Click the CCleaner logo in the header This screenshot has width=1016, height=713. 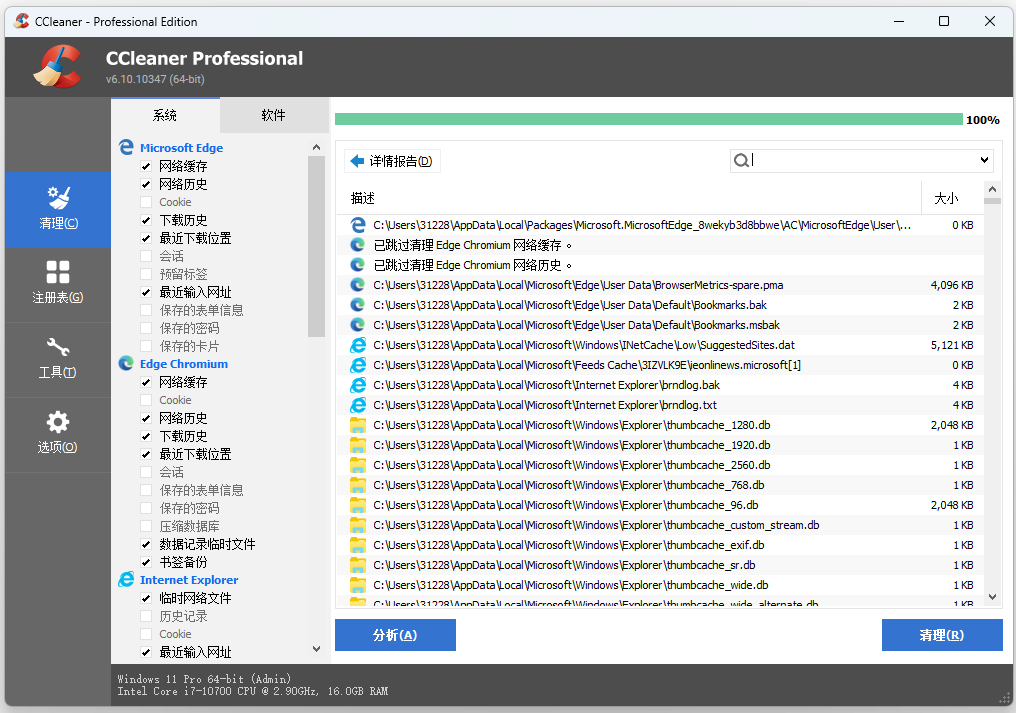click(58, 66)
